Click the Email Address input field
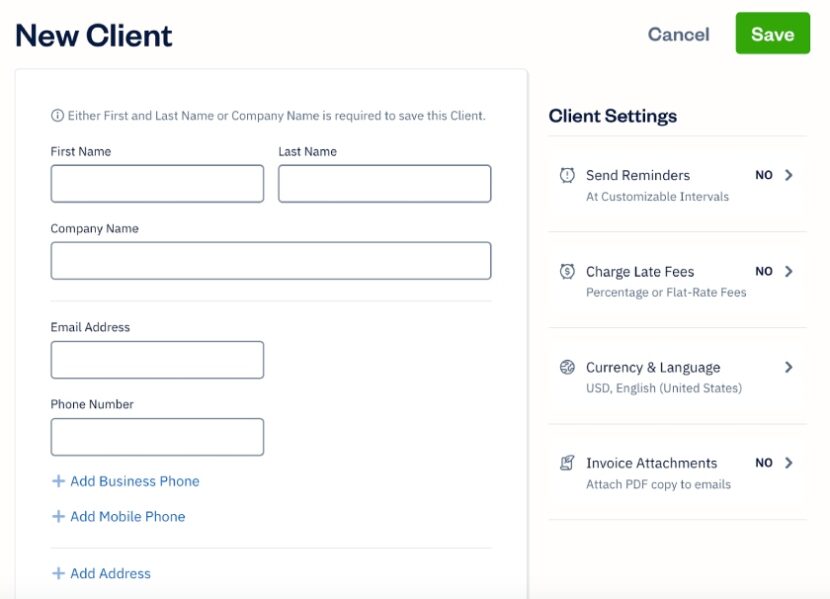Image resolution: width=830 pixels, height=599 pixels. 156,359
